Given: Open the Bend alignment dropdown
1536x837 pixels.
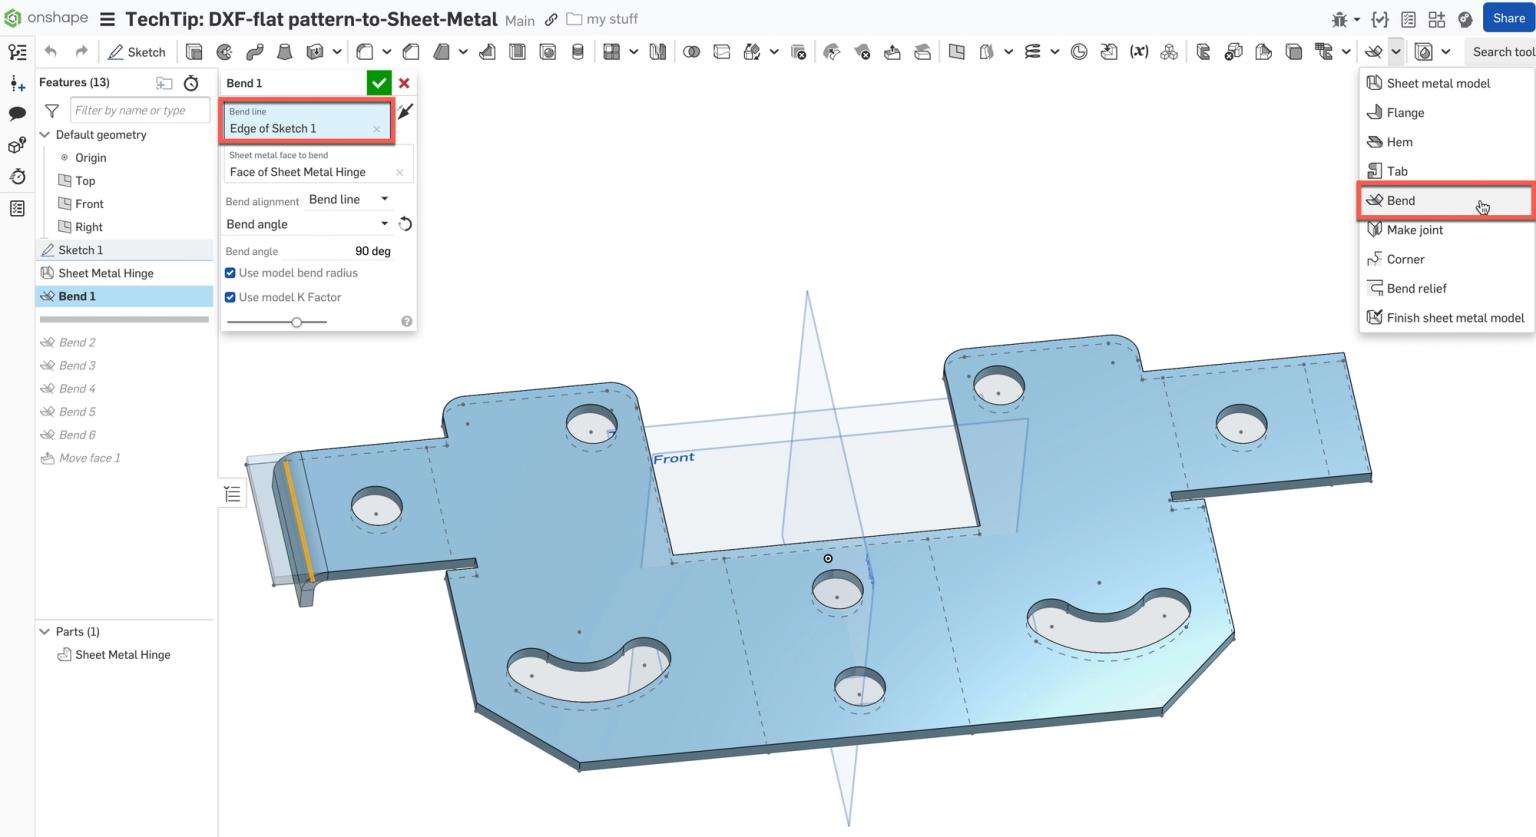Looking at the screenshot, I should coord(348,199).
